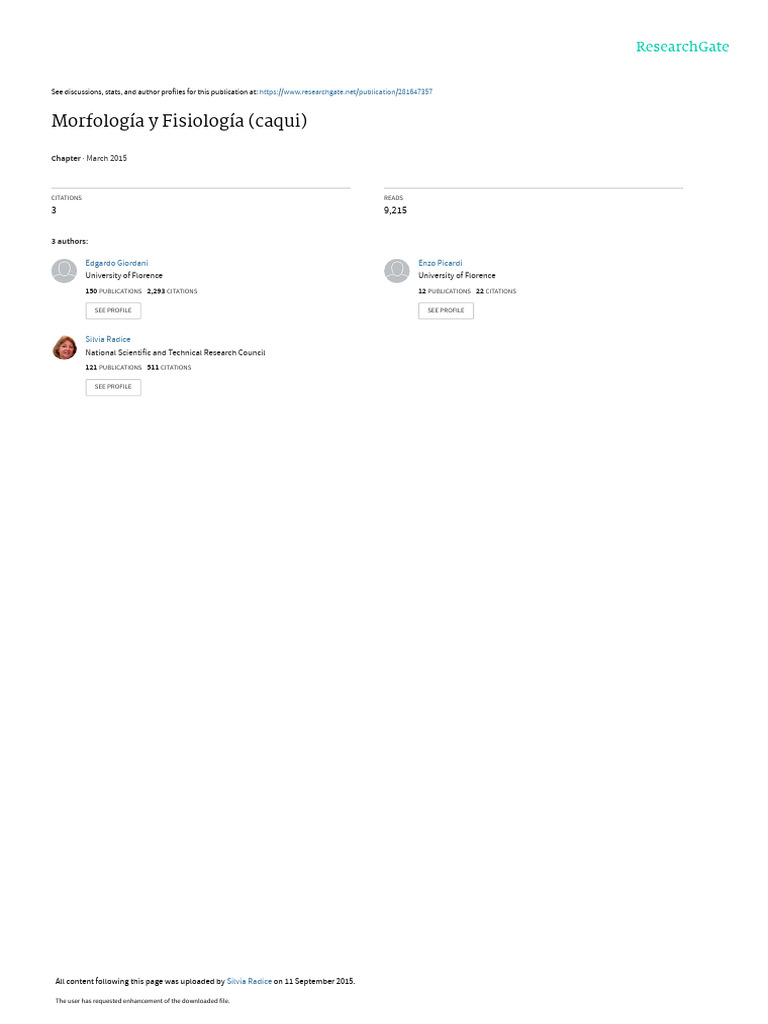Follow the Silvia Radice uploader link in footer

pos(249,982)
